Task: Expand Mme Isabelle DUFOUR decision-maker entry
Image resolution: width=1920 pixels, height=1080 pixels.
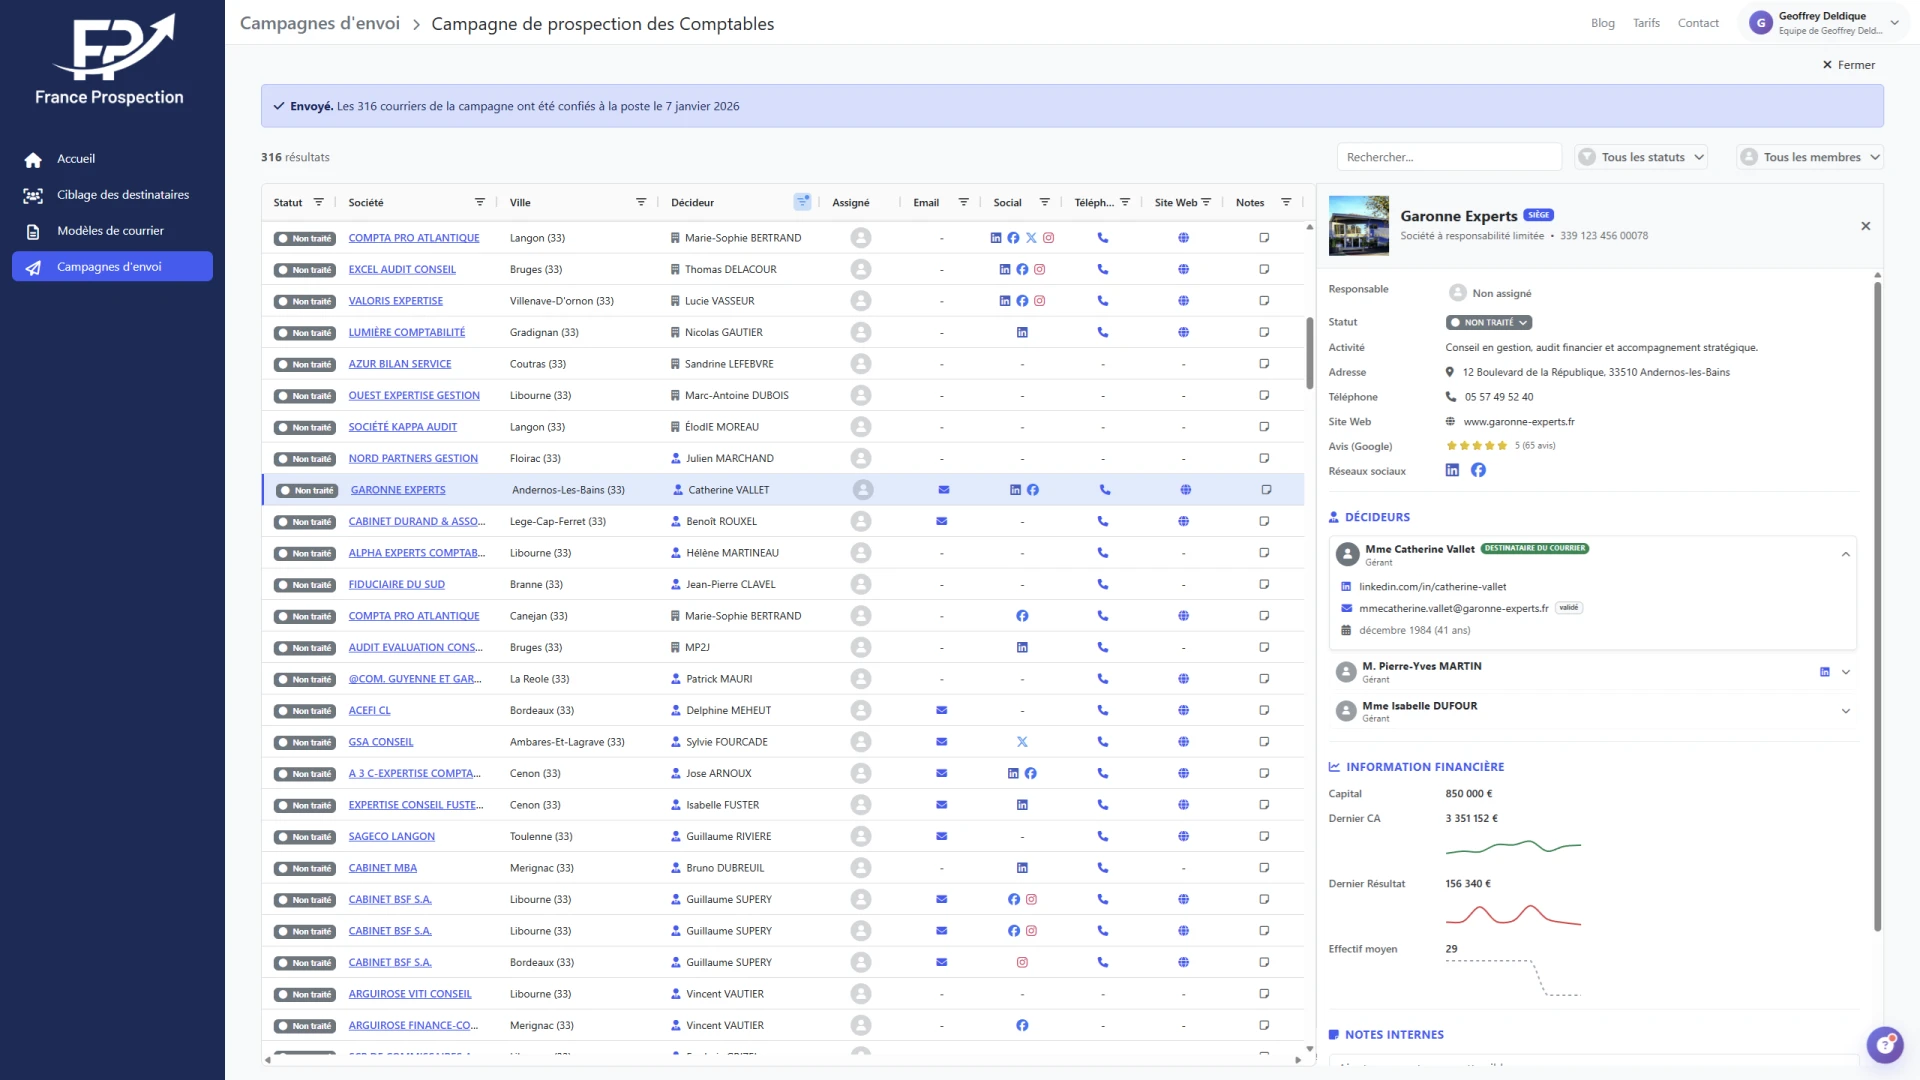Action: point(1845,711)
